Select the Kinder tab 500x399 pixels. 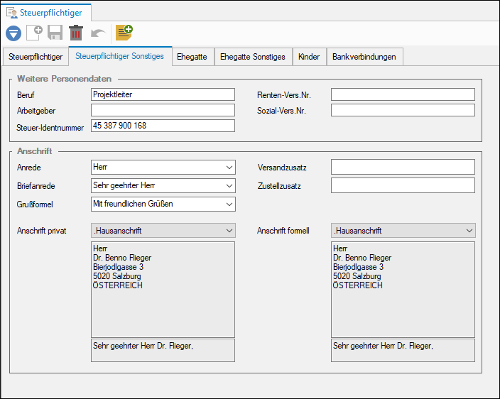tap(309, 57)
